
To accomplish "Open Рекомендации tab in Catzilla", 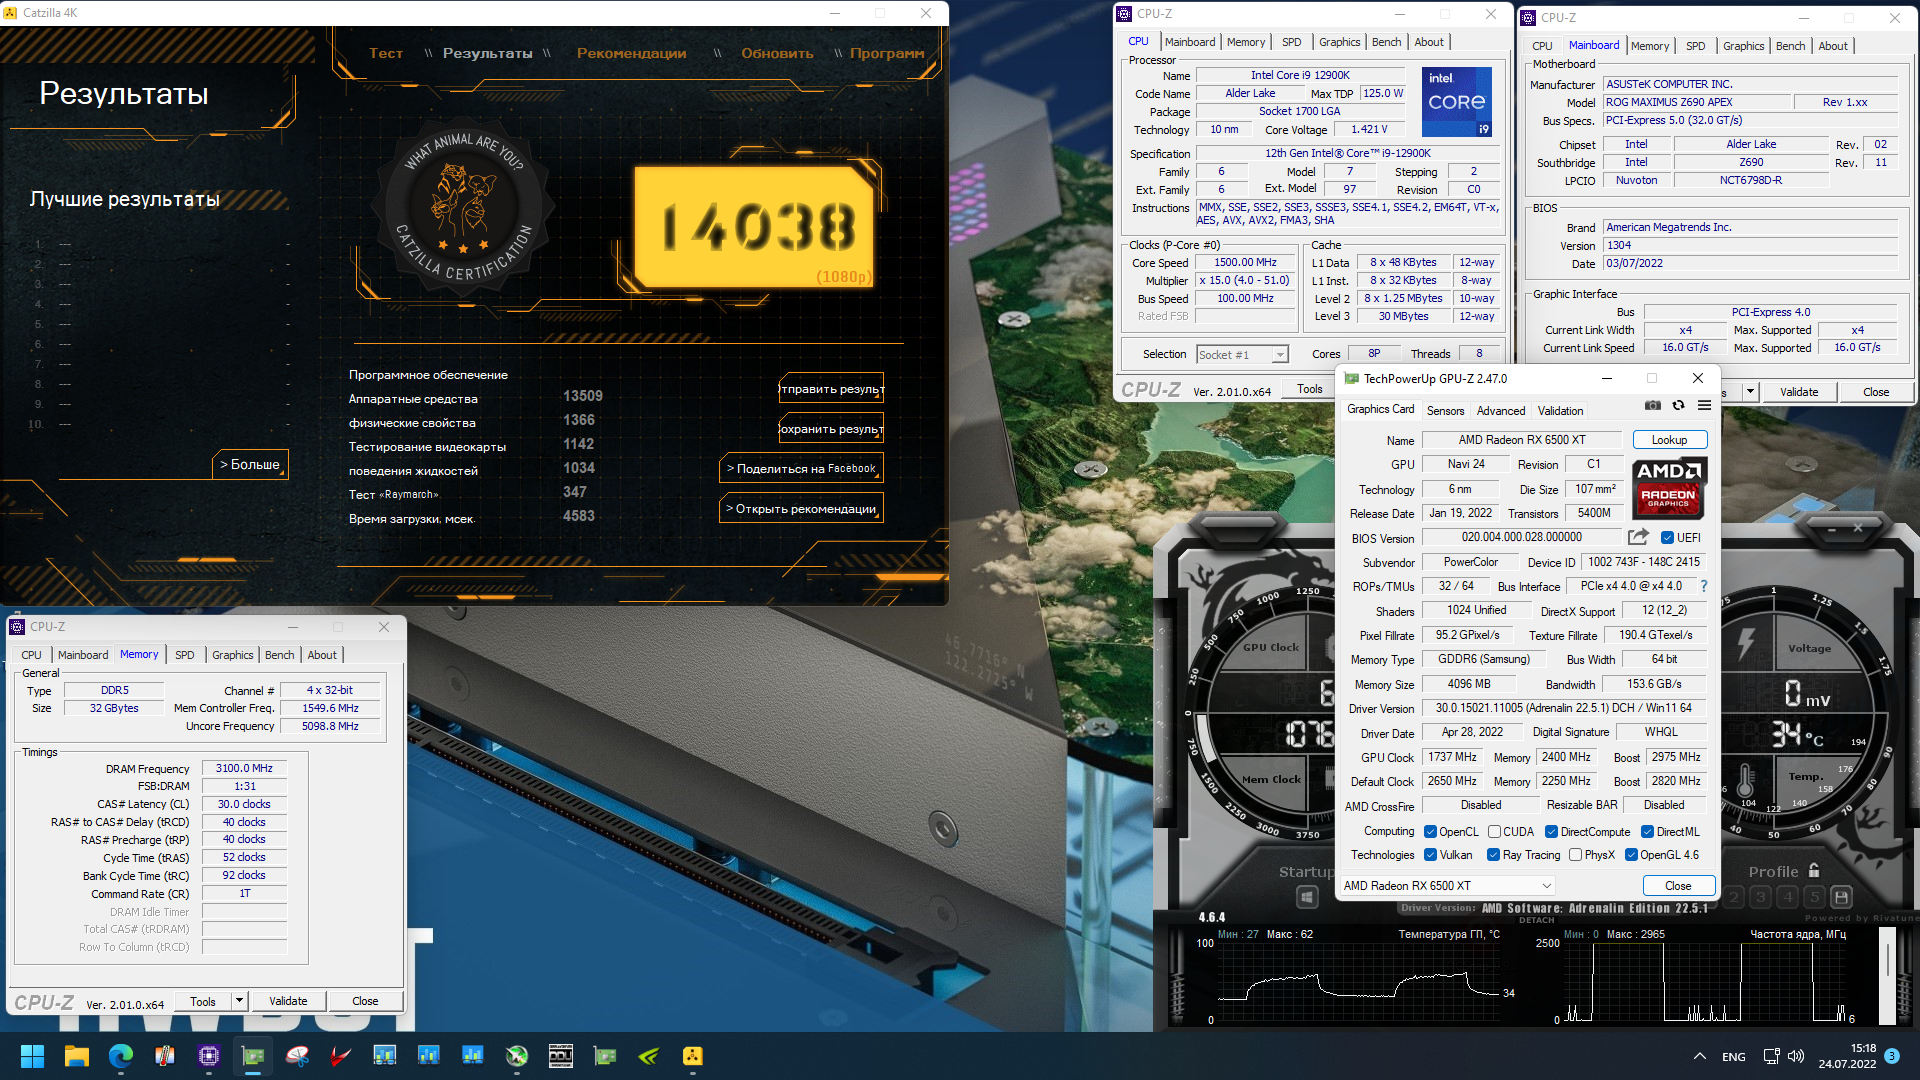I will pos(631,54).
